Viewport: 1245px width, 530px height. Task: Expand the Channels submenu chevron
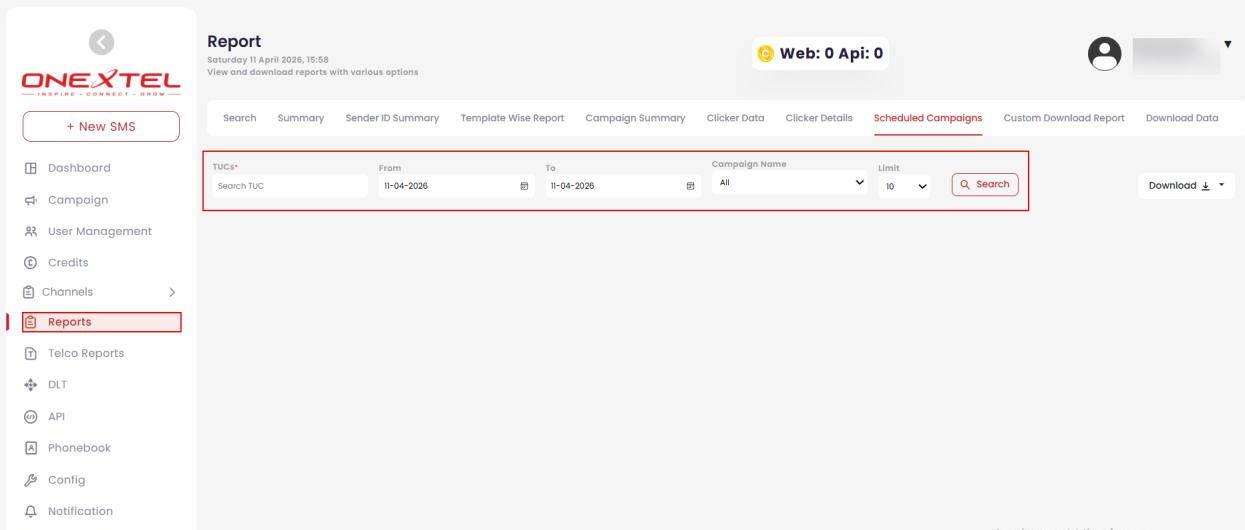tap(172, 292)
